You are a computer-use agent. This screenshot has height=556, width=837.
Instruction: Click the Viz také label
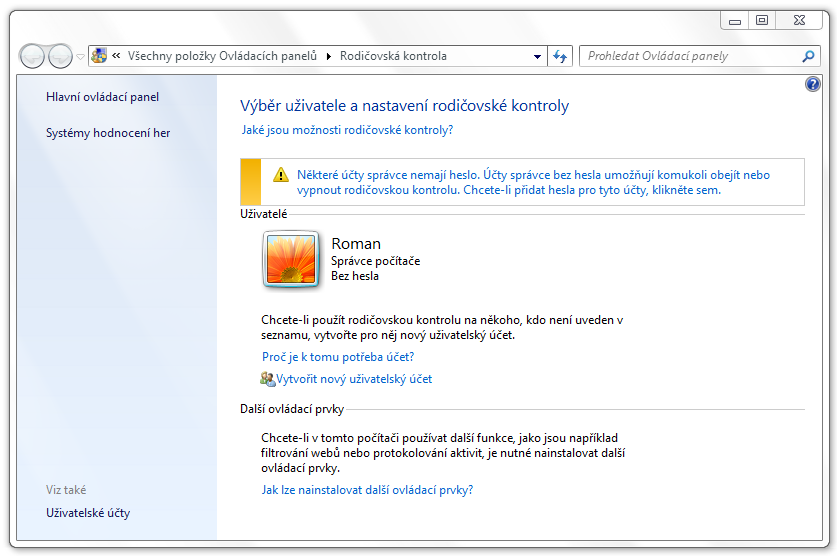click(x=66, y=490)
